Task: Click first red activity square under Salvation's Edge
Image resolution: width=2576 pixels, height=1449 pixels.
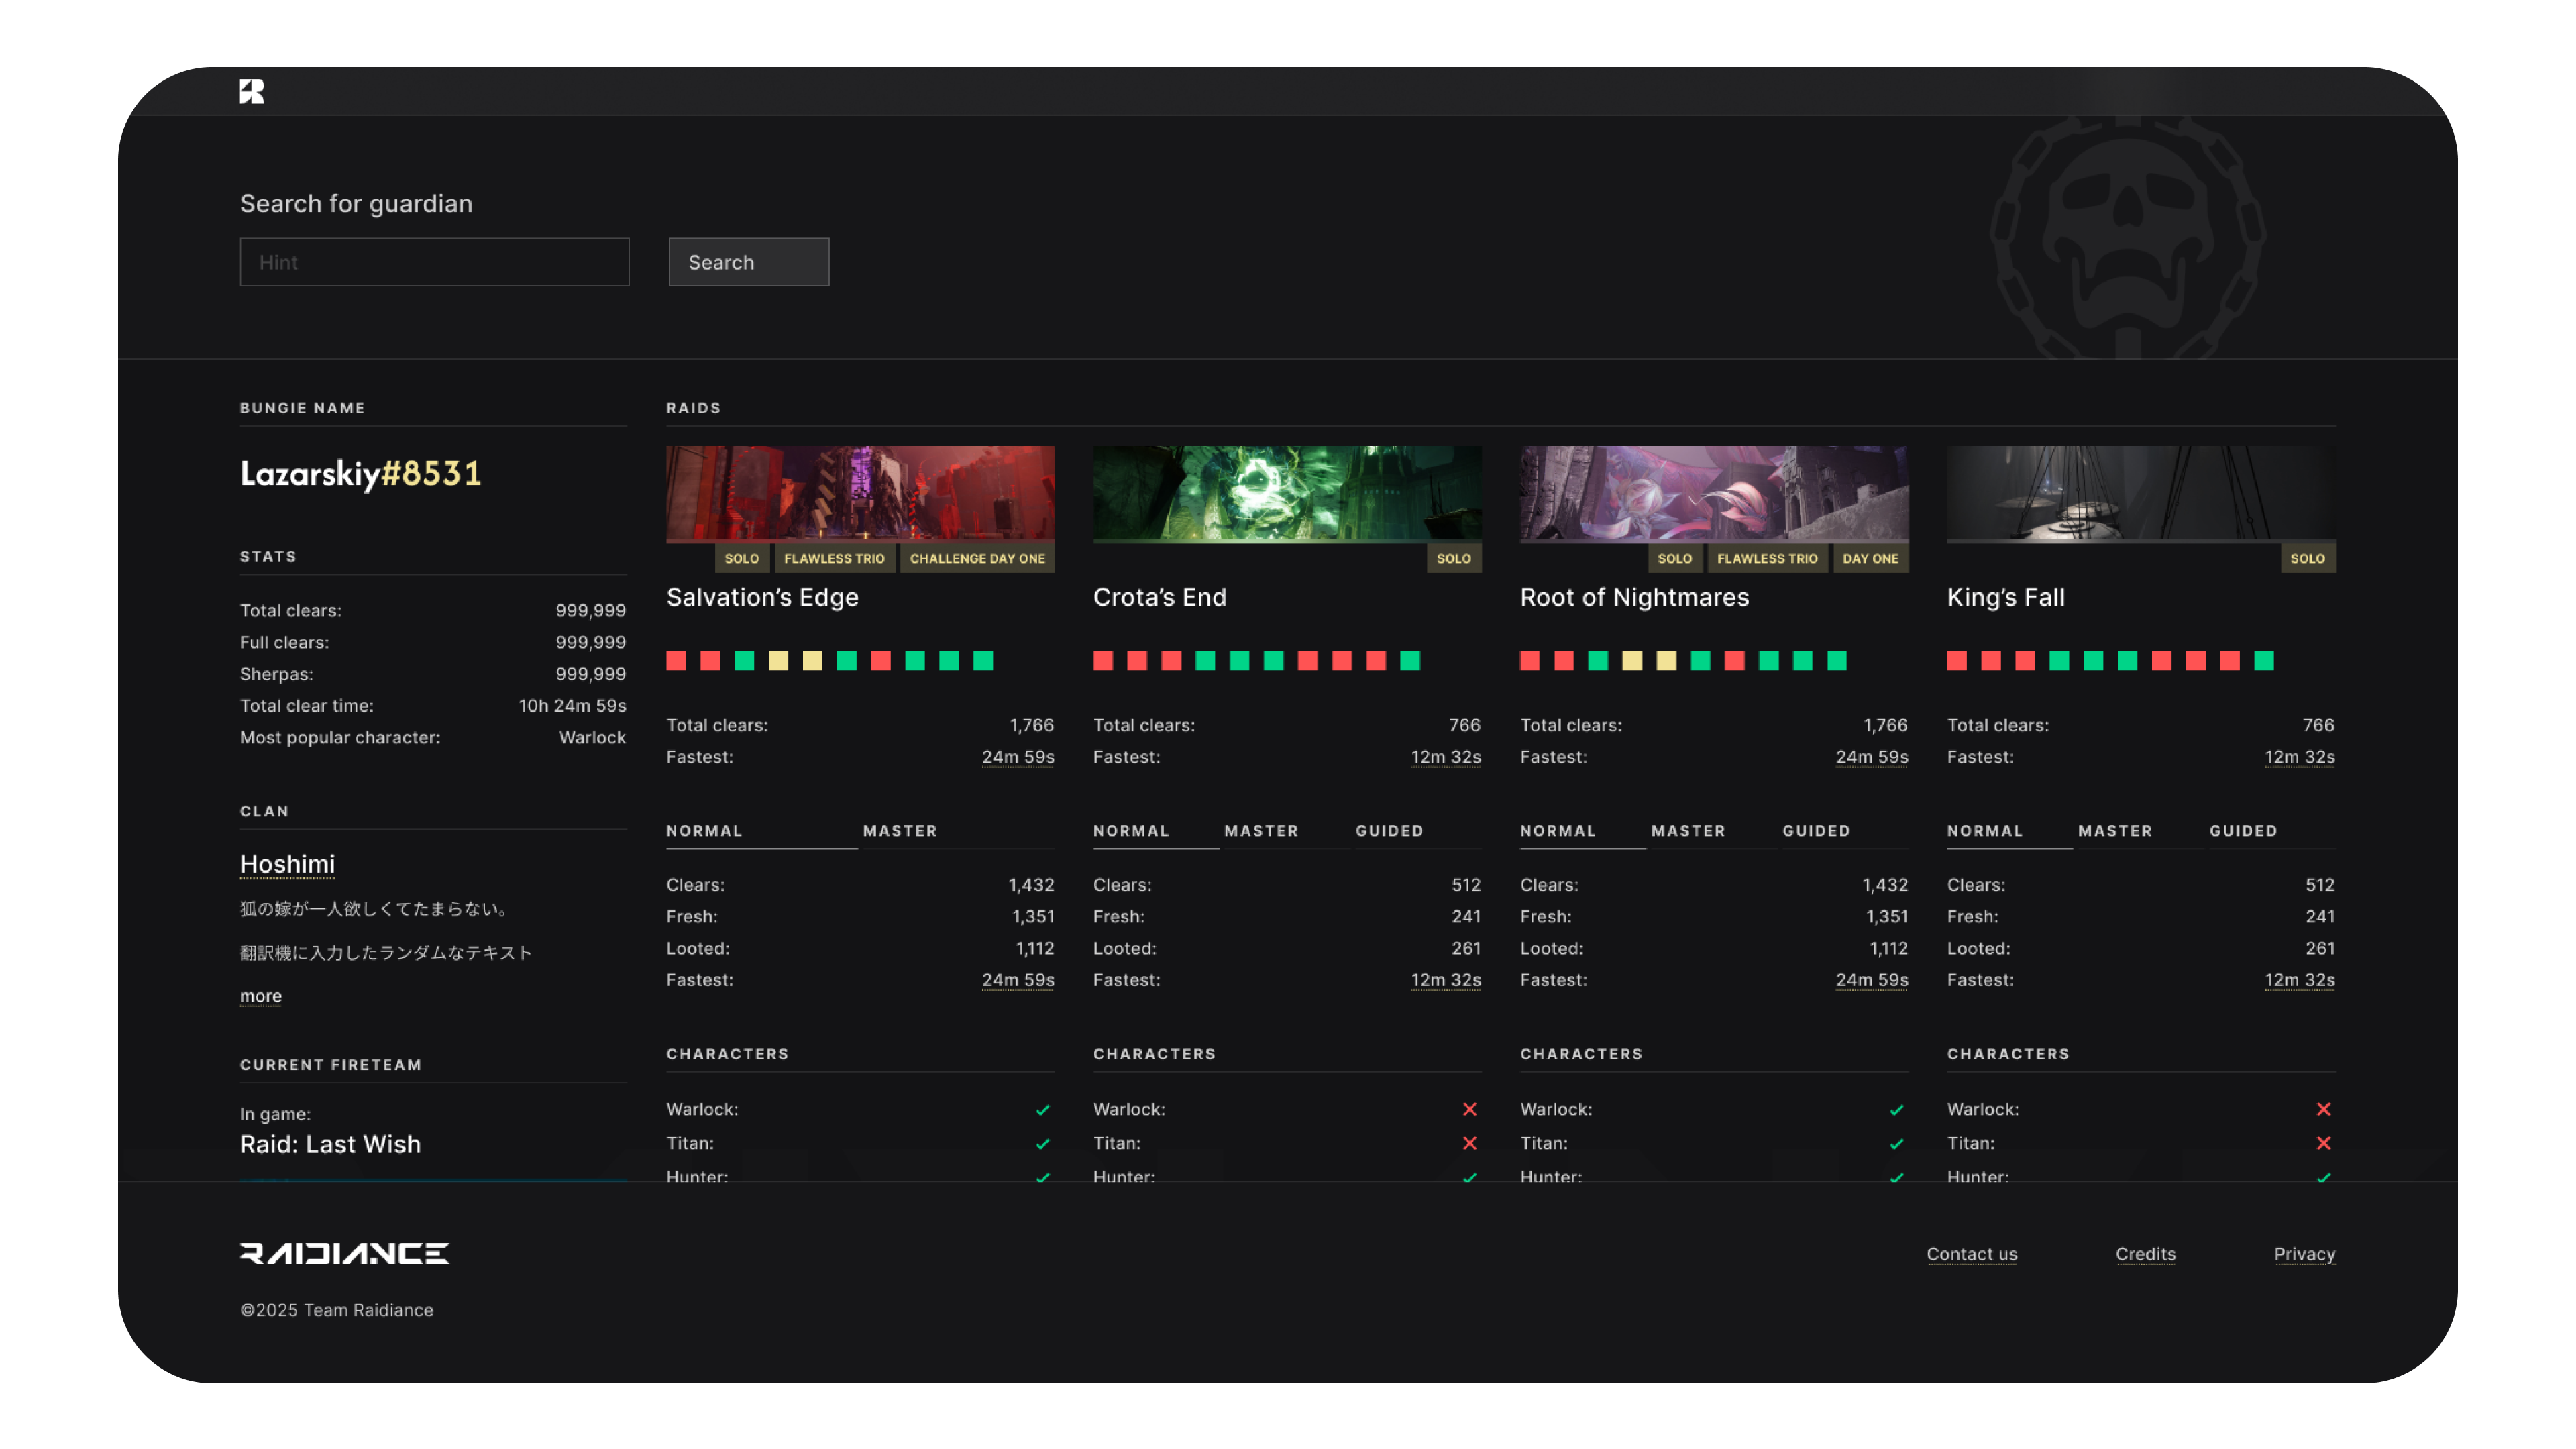Action: point(676,660)
